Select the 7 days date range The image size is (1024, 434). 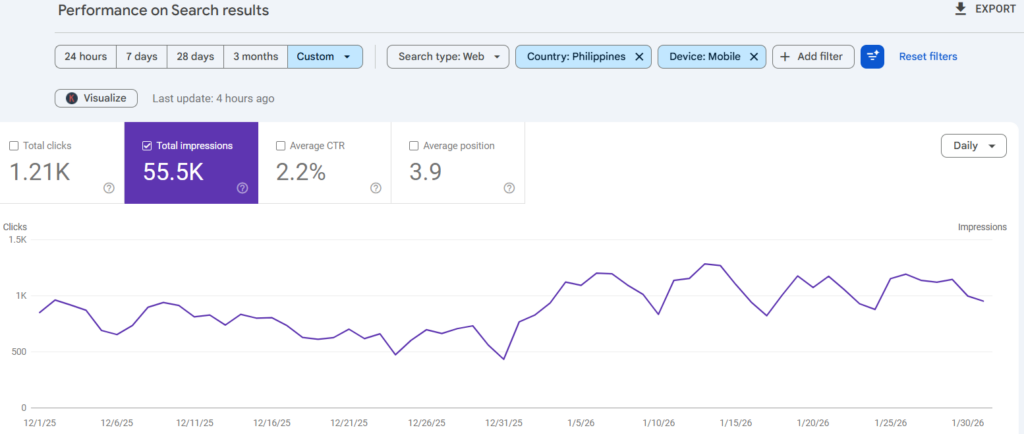coord(141,57)
